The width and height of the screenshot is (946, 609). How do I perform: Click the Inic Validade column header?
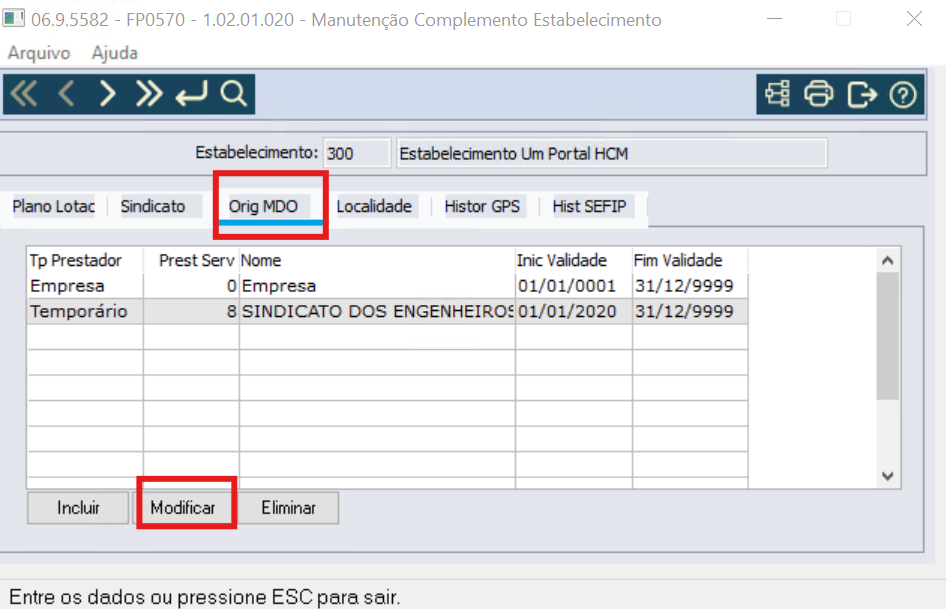coord(574,260)
